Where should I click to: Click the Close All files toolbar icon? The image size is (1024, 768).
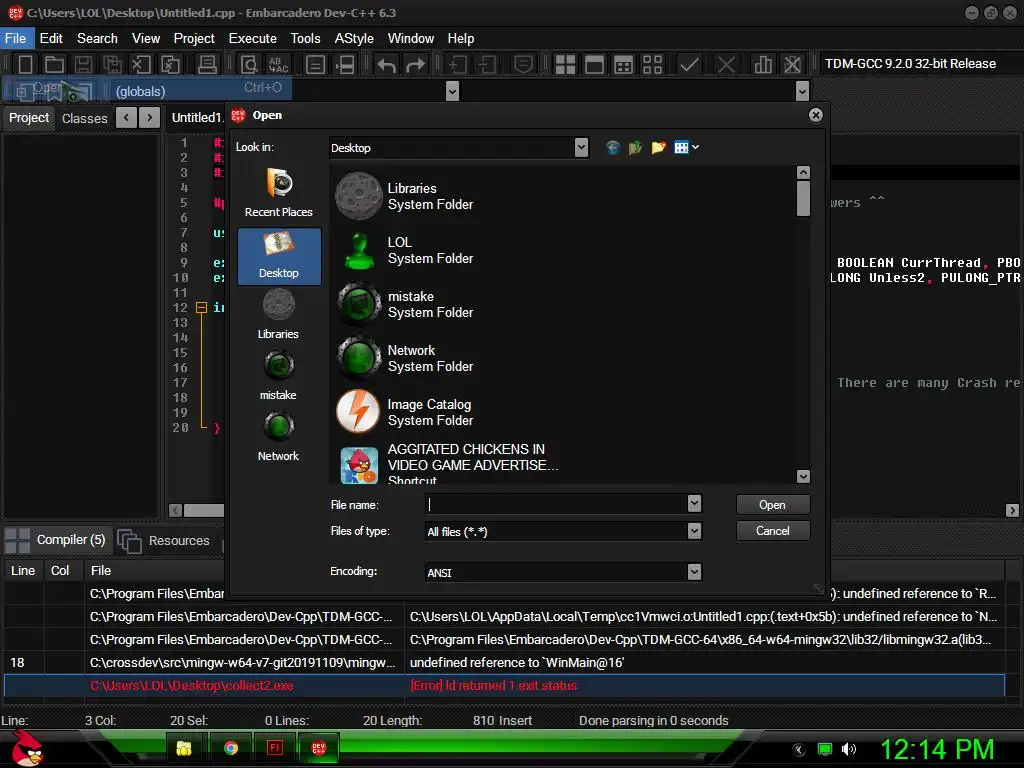(170, 64)
